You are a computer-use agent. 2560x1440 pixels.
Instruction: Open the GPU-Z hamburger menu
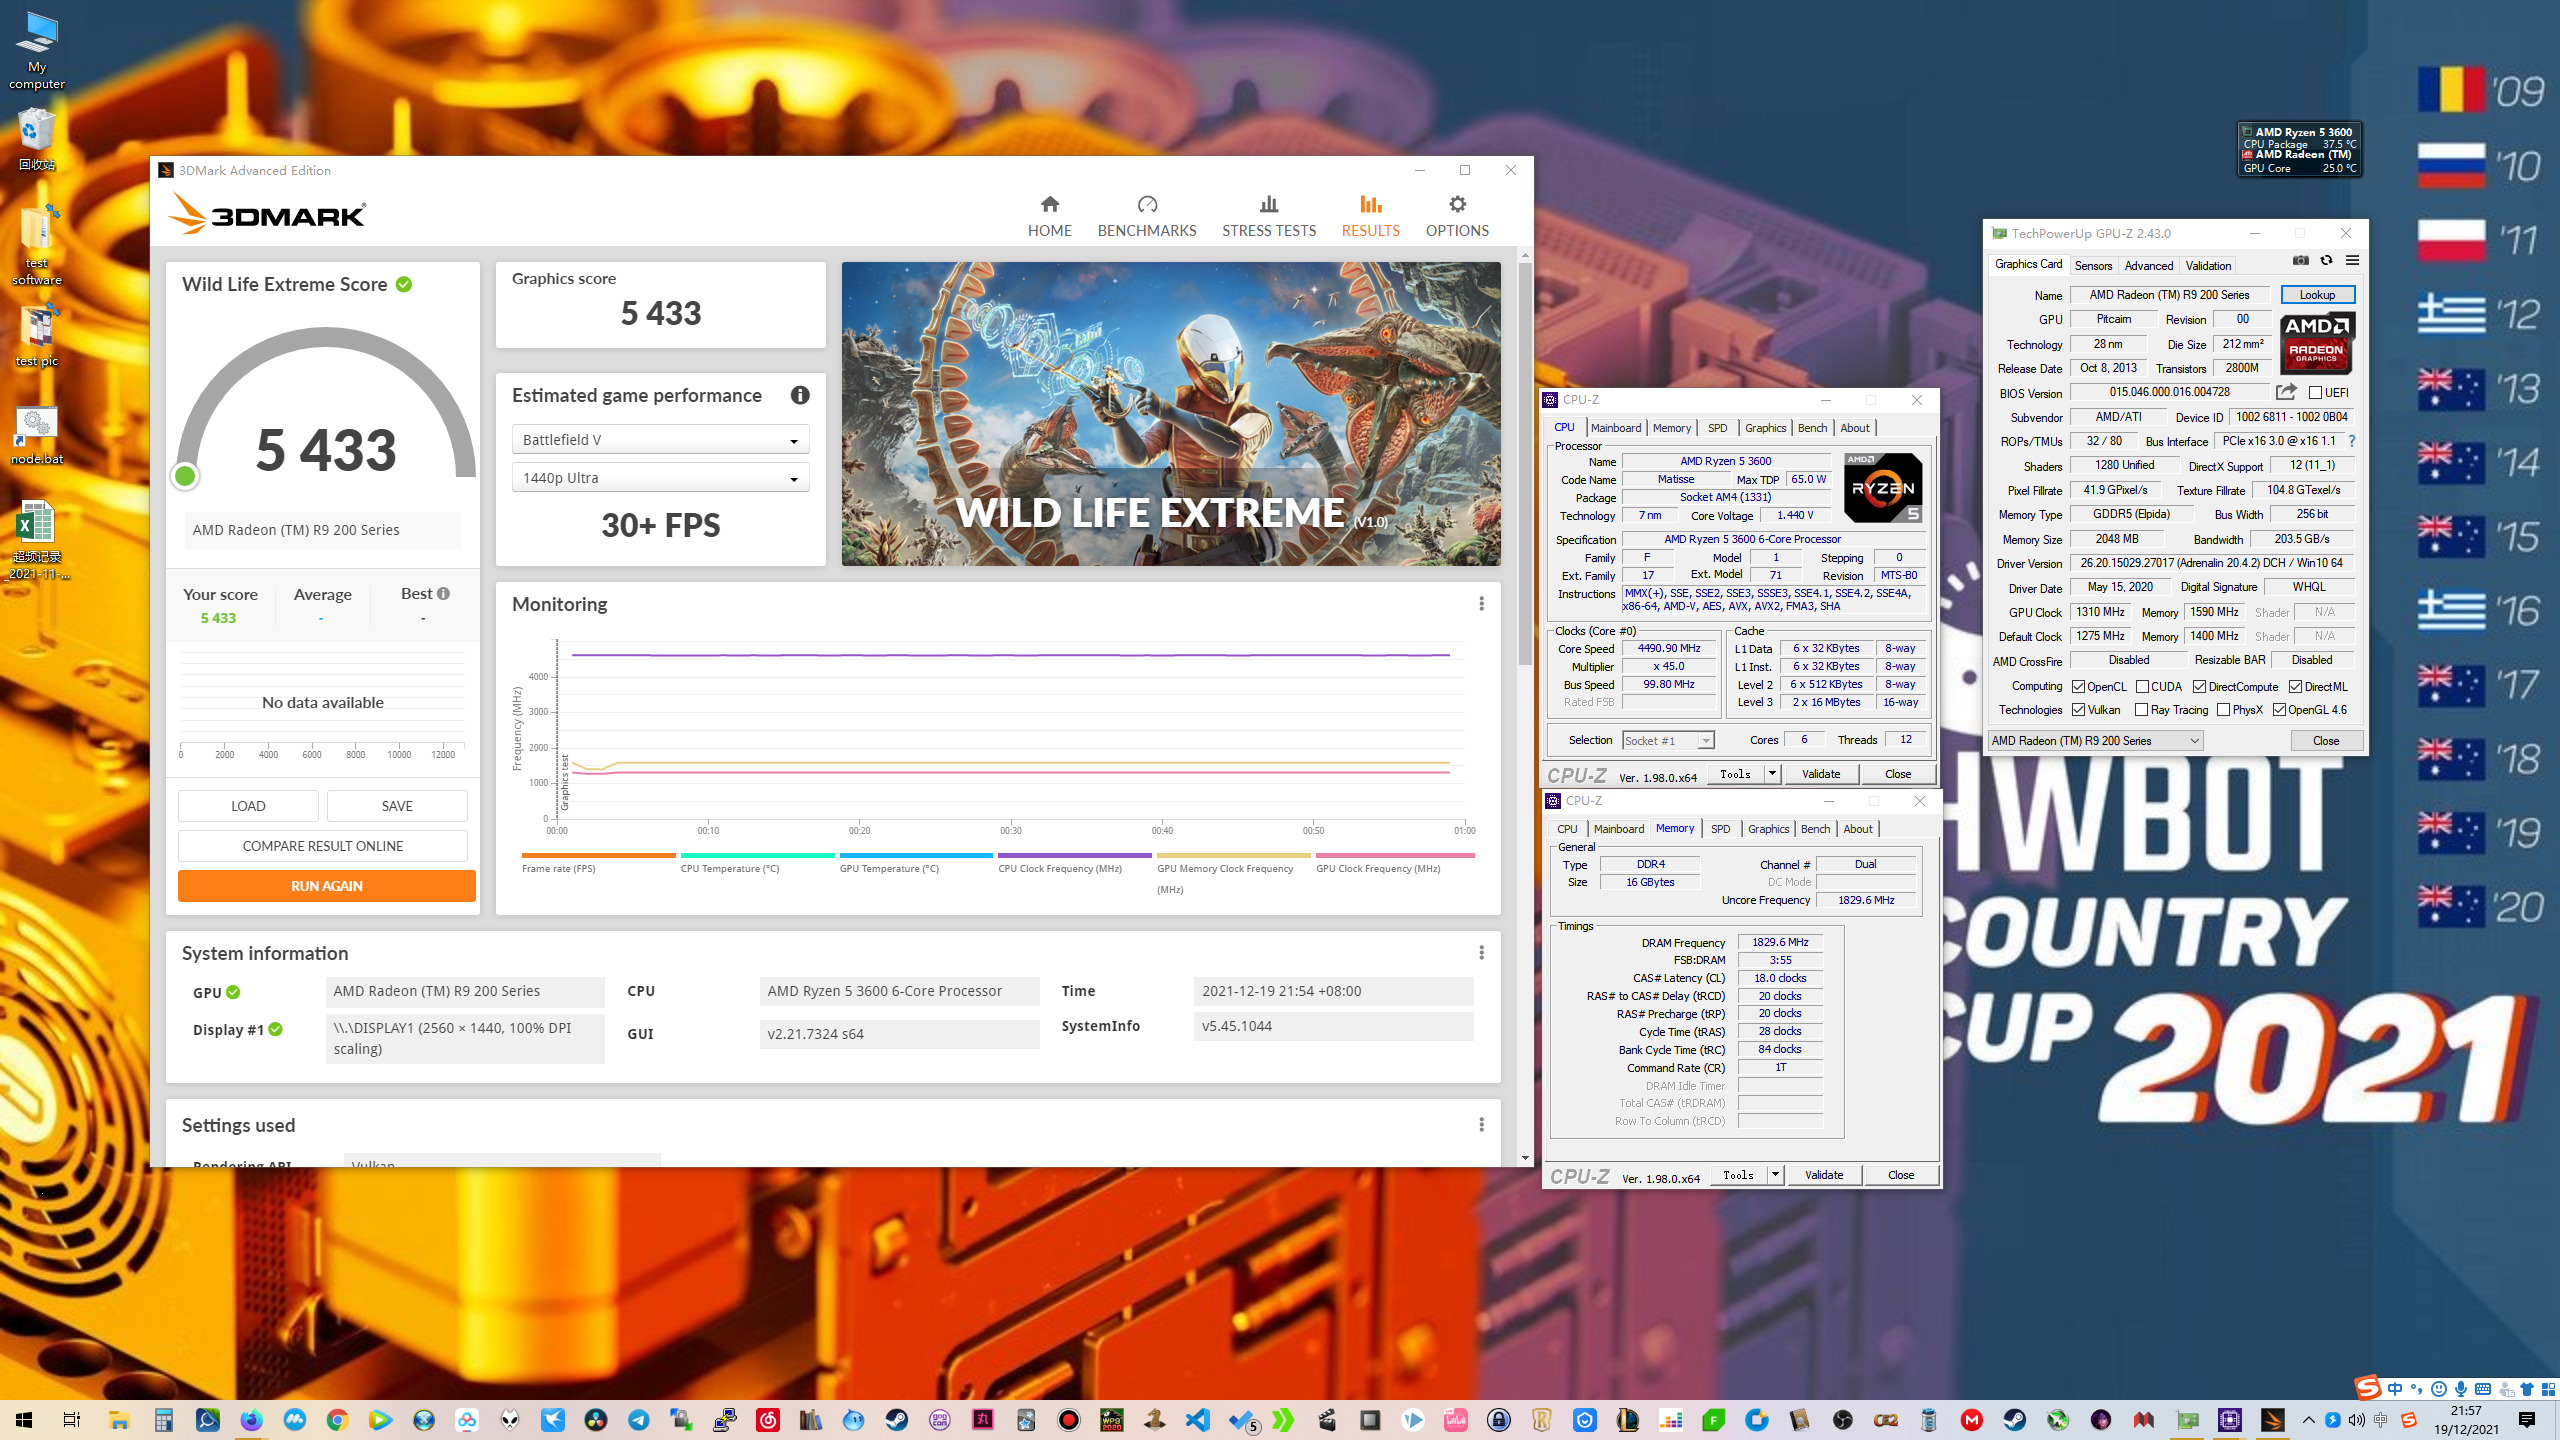(x=2352, y=261)
